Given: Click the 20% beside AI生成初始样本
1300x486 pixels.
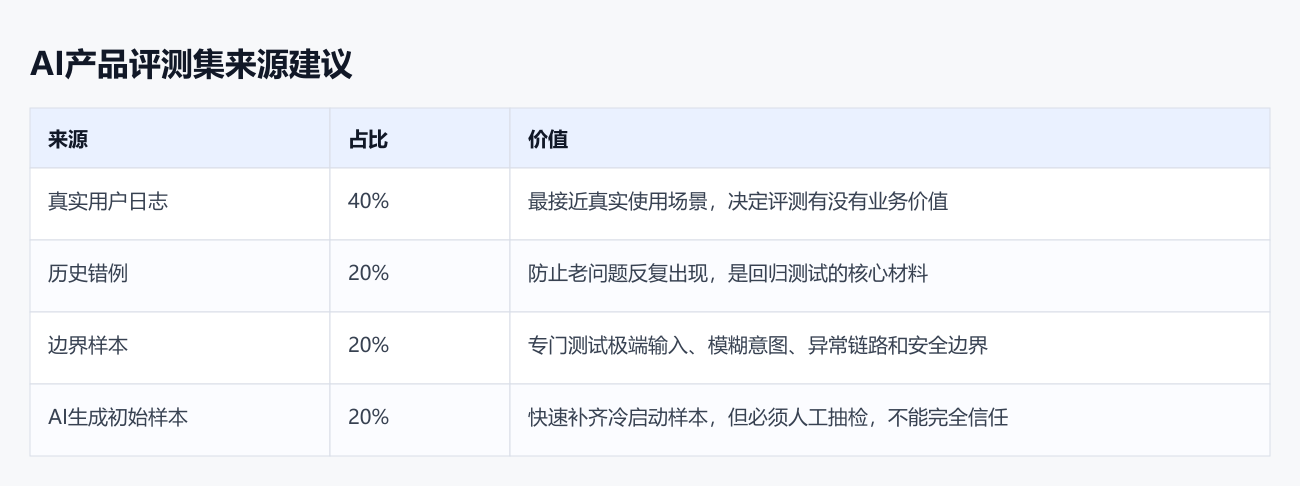Looking at the screenshot, I should coord(368,417).
